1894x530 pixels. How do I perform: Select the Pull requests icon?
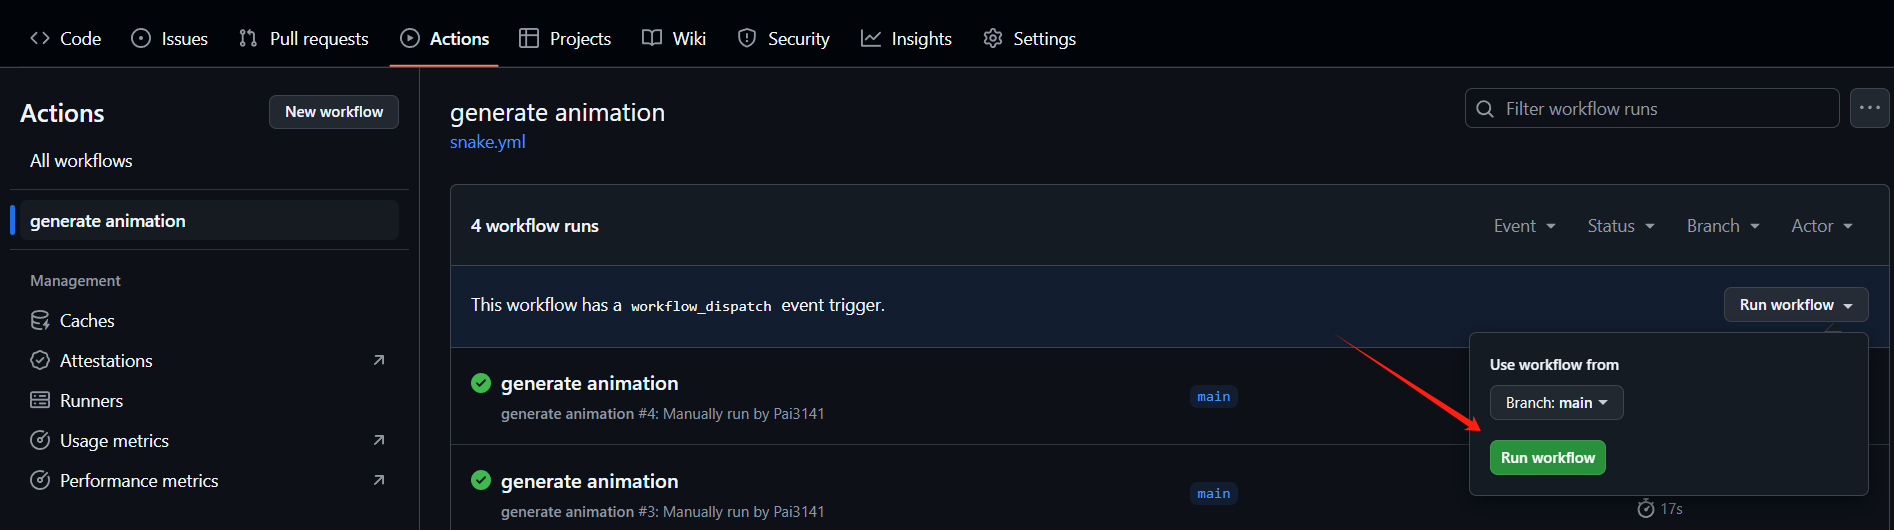tap(248, 38)
